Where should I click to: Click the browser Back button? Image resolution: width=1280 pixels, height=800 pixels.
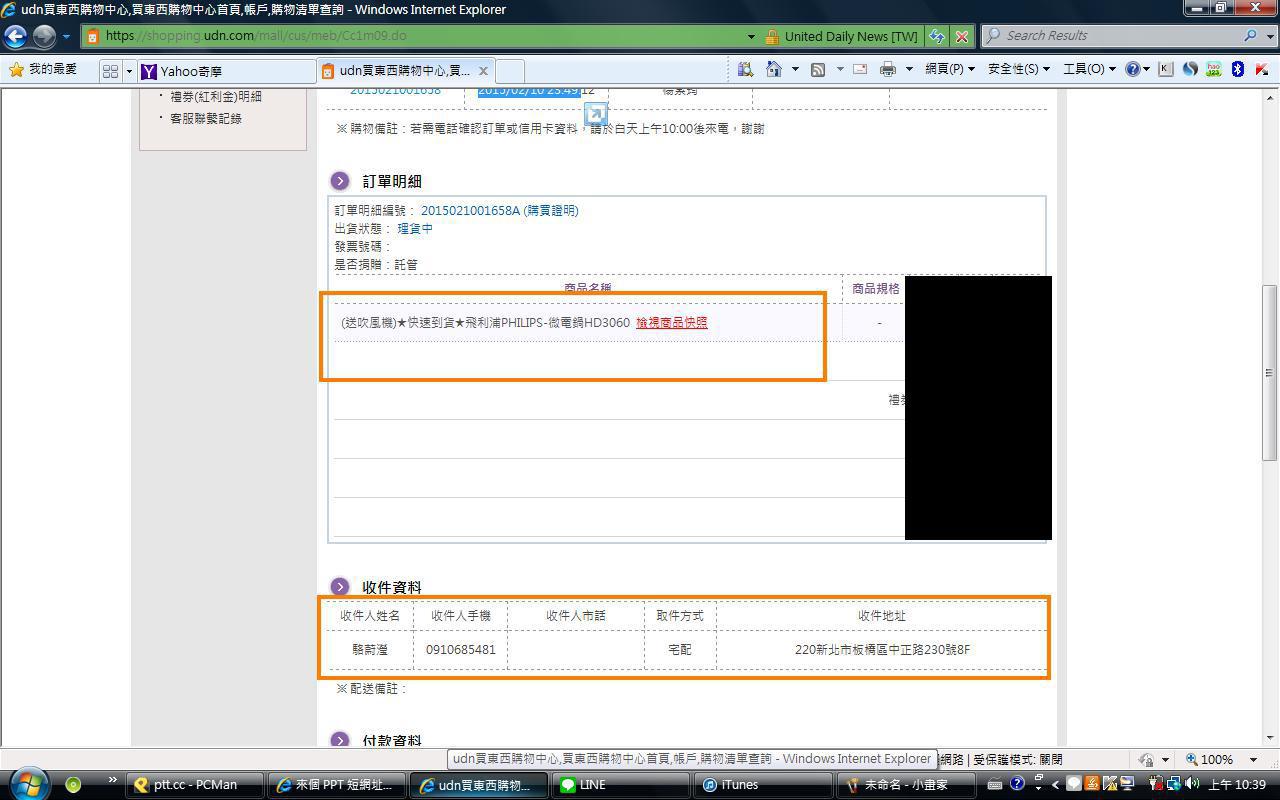[x=15, y=36]
